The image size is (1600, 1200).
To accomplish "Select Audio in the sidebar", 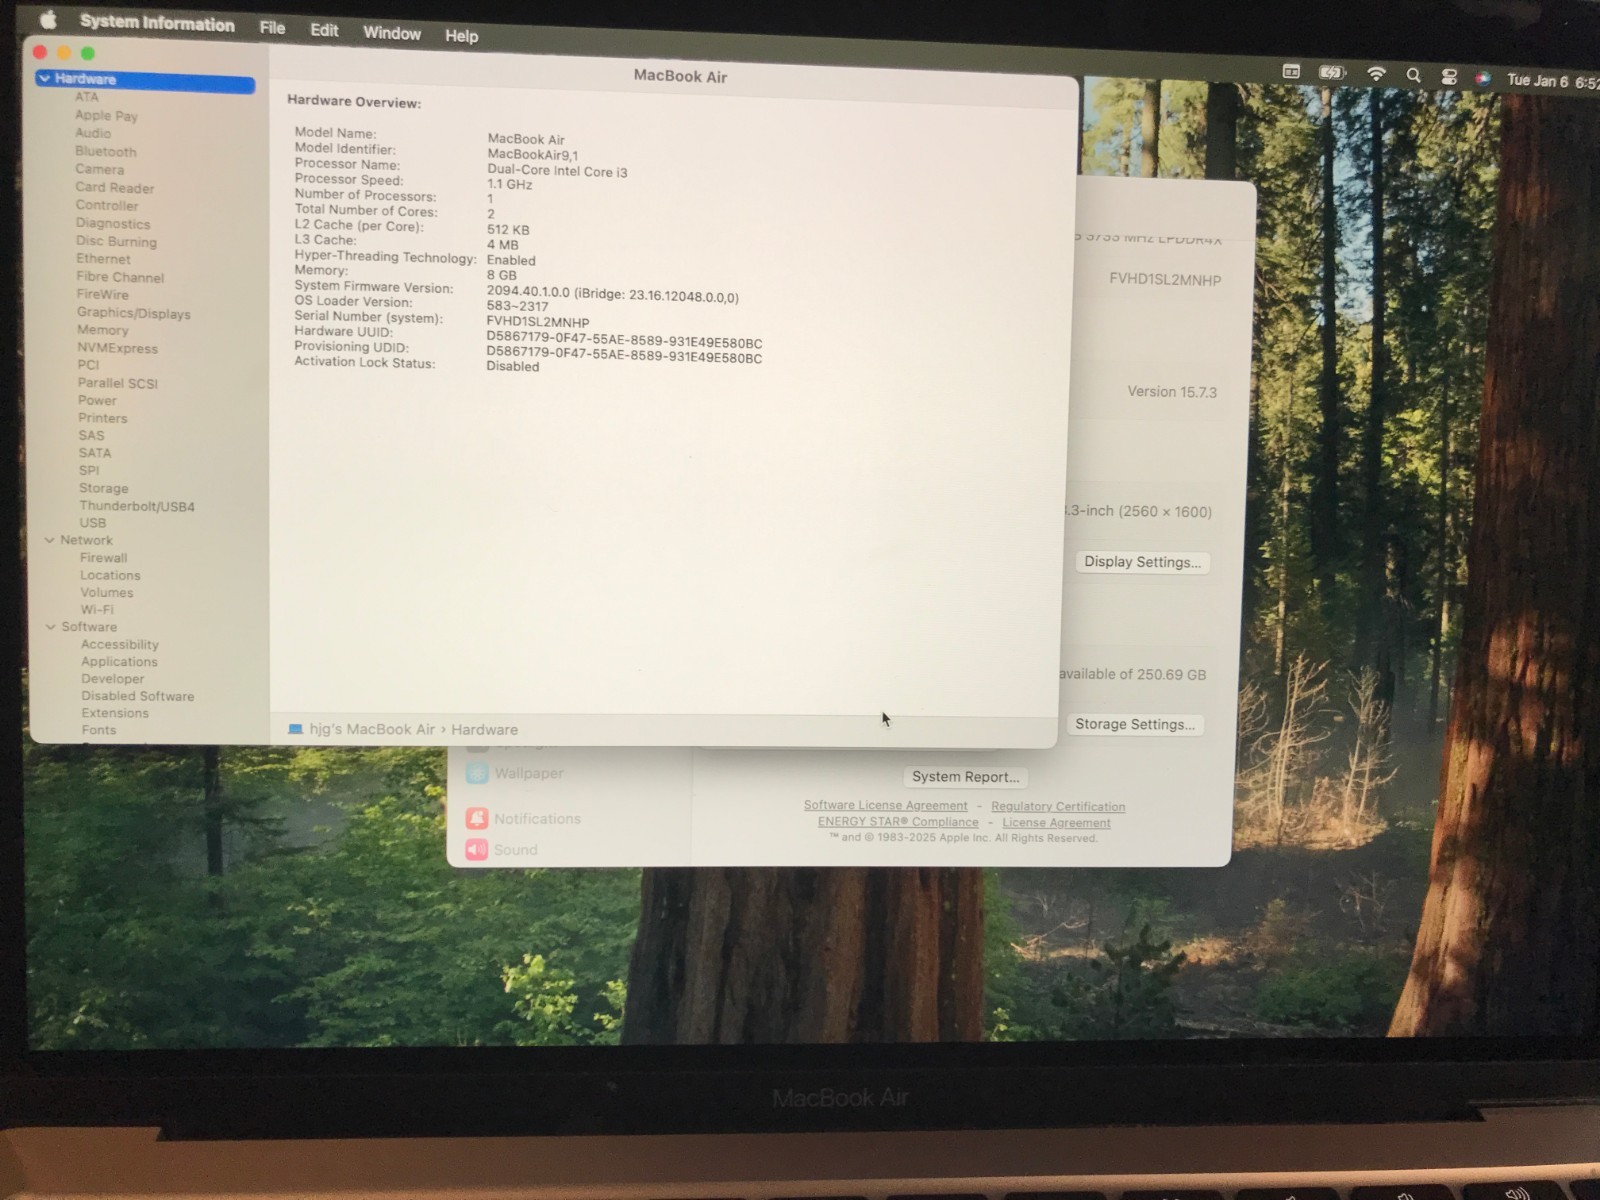I will [93, 133].
